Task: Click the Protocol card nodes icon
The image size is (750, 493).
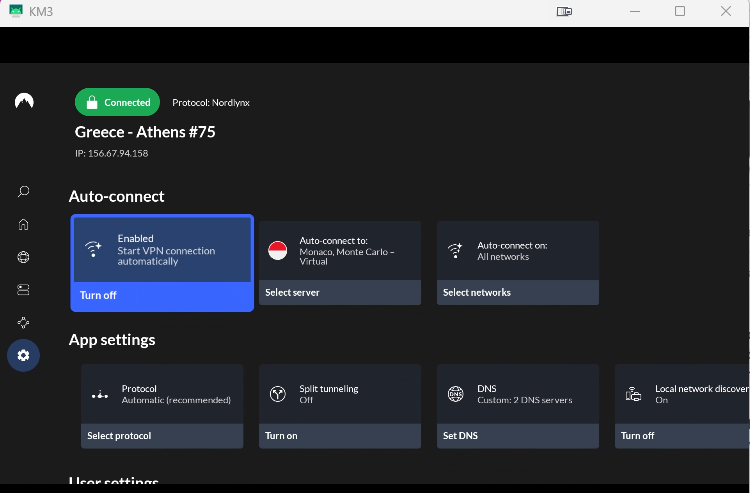Action: coord(100,394)
